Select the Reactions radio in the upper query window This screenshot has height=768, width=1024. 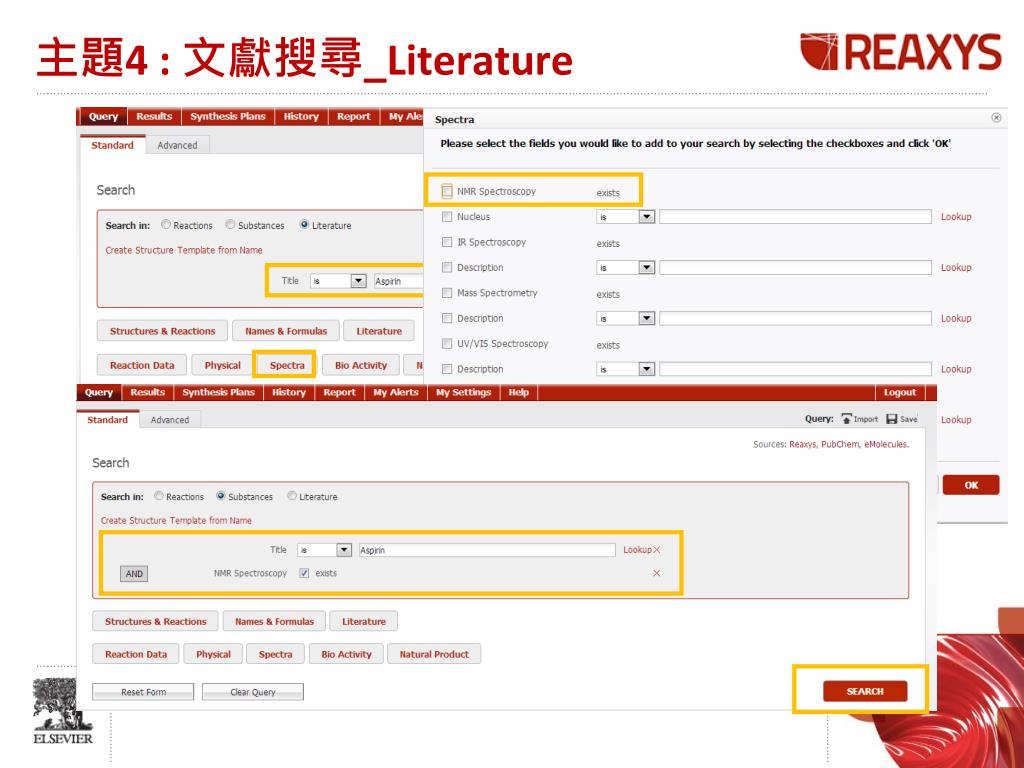166,225
